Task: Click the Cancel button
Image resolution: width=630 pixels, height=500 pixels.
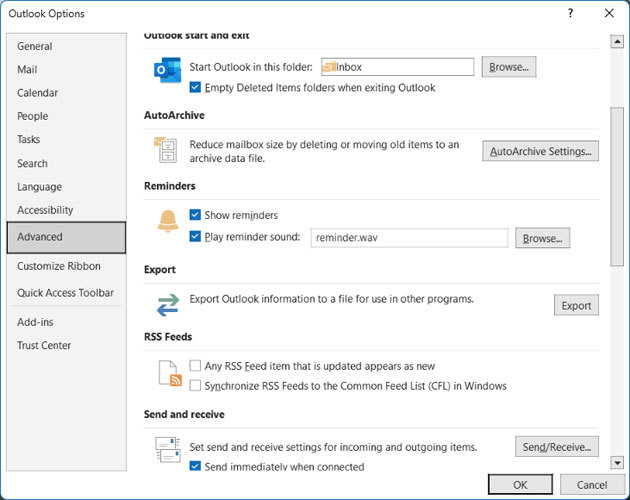Action: [x=592, y=485]
